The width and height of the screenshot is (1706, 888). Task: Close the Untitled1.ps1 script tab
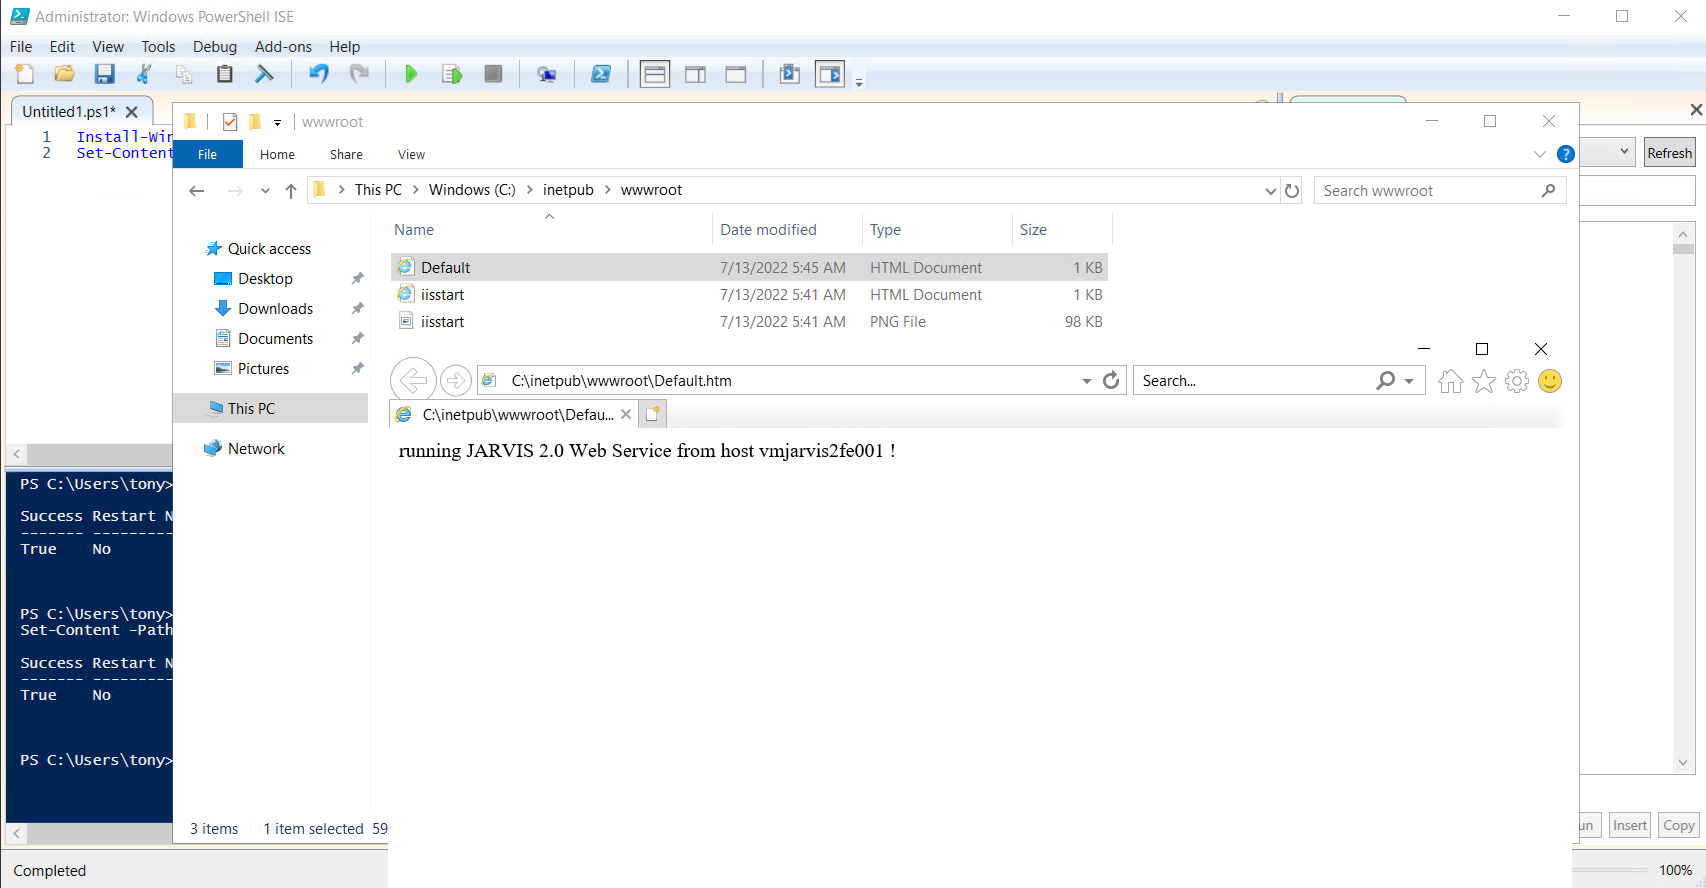tap(132, 112)
